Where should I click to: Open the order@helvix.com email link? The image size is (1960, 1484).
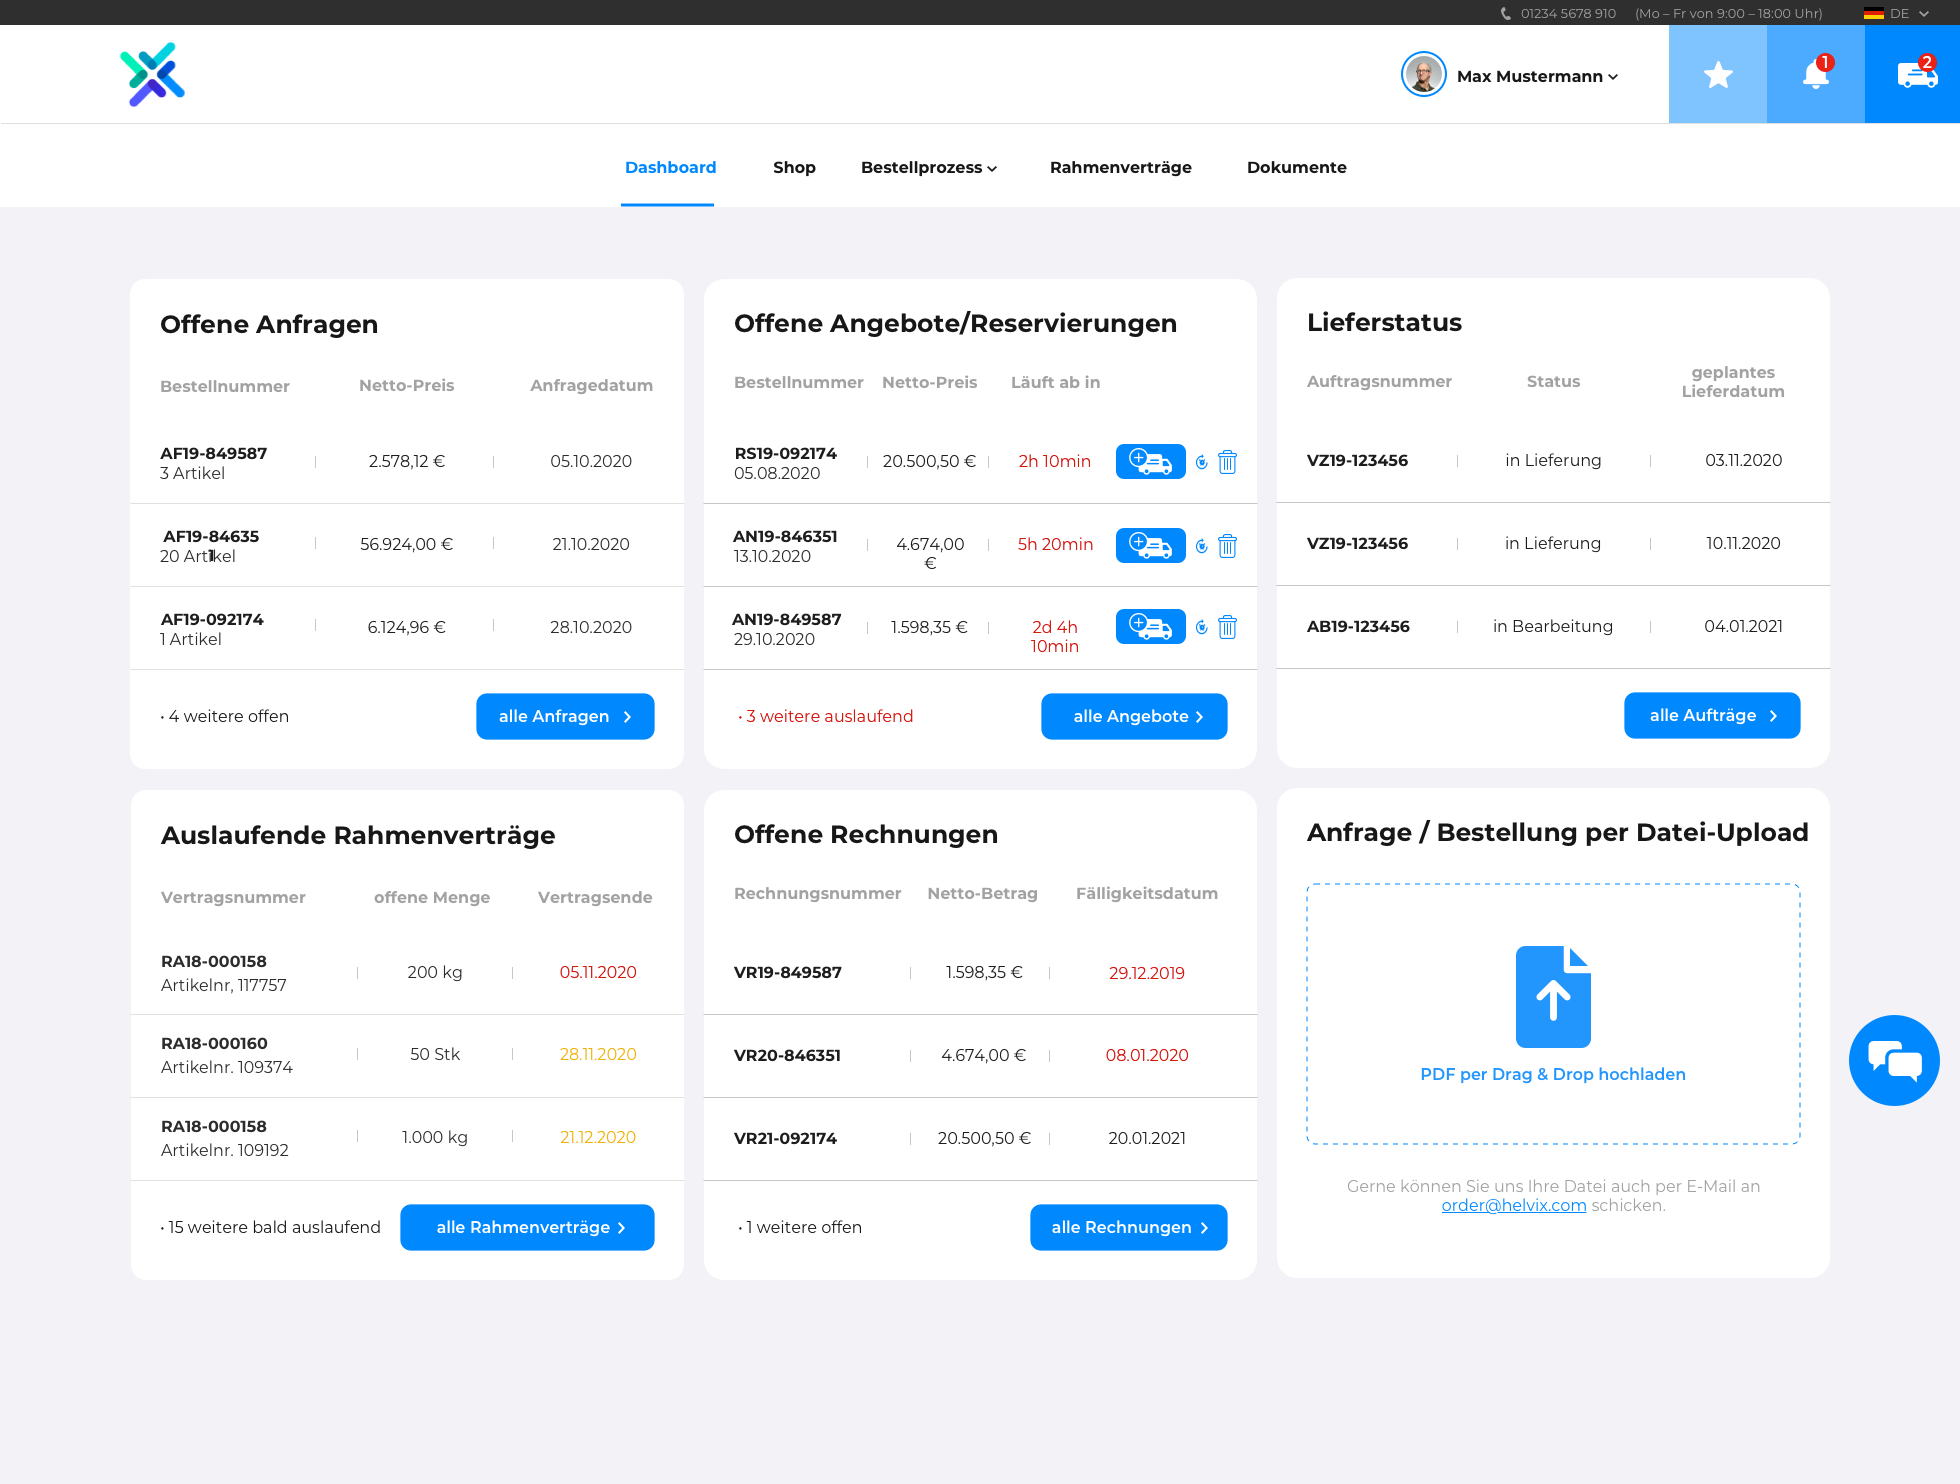pos(1513,1205)
